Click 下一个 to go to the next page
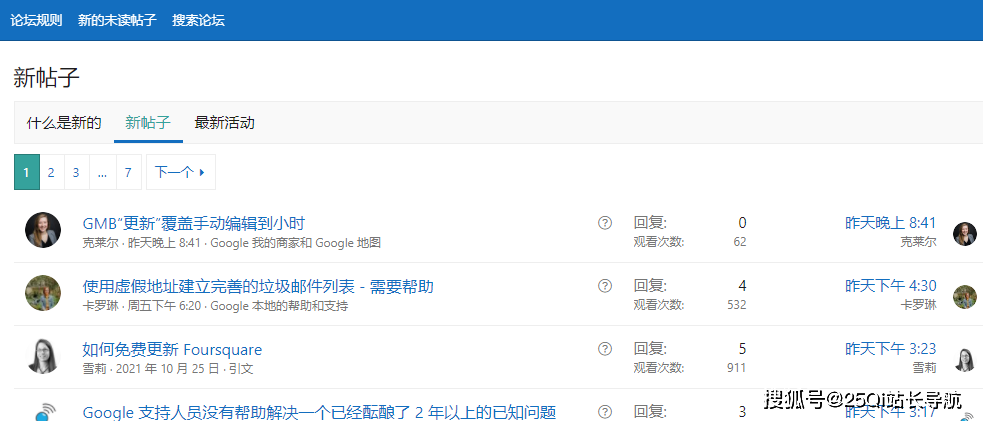This screenshot has height=421, width=983. (x=181, y=172)
